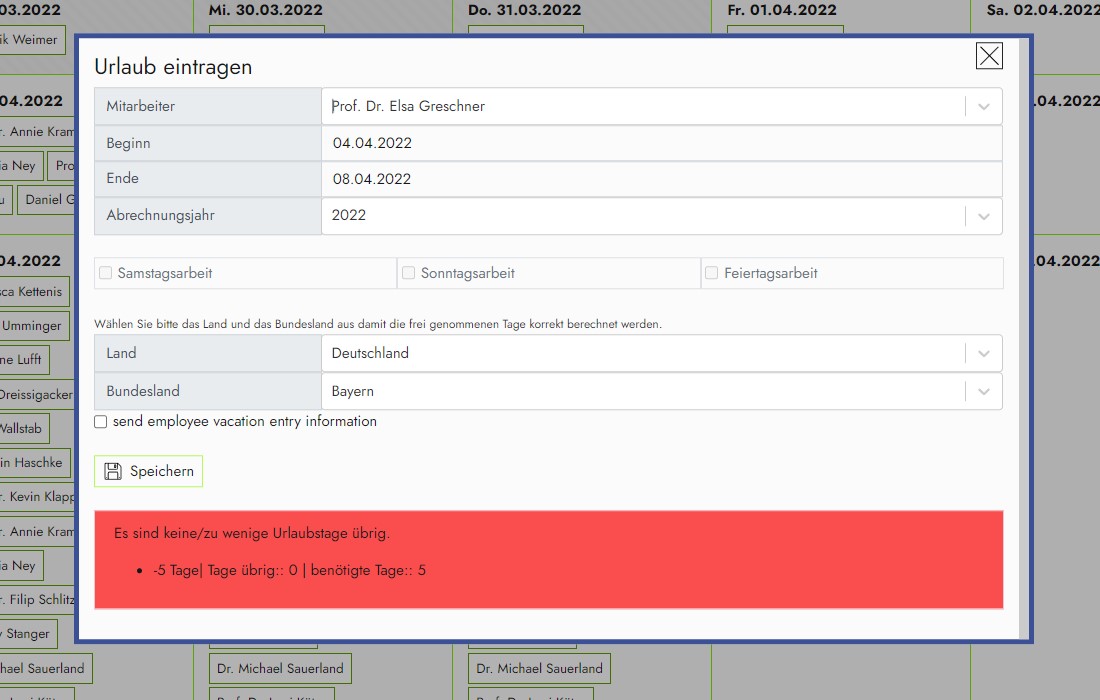Select Prof. Dr. Elsa Greschner employee field
This screenshot has height=700, width=1100.
(x=640, y=106)
